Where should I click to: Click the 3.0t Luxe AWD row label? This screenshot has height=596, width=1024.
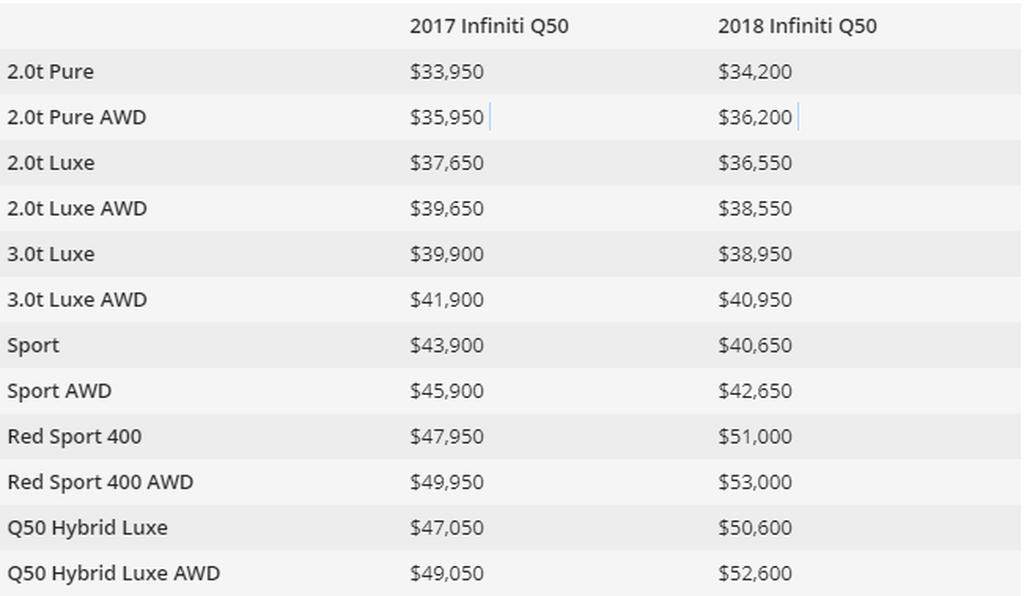coord(76,300)
